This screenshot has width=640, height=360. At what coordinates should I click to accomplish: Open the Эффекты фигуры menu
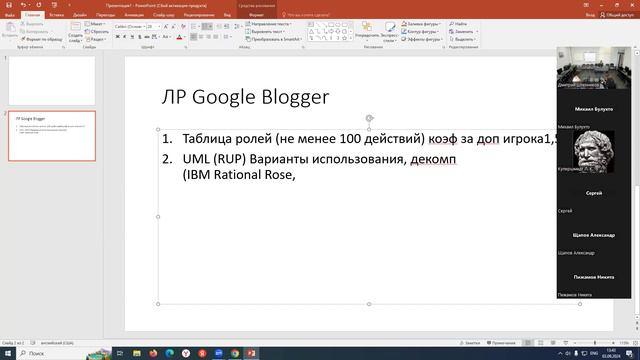tap(422, 39)
